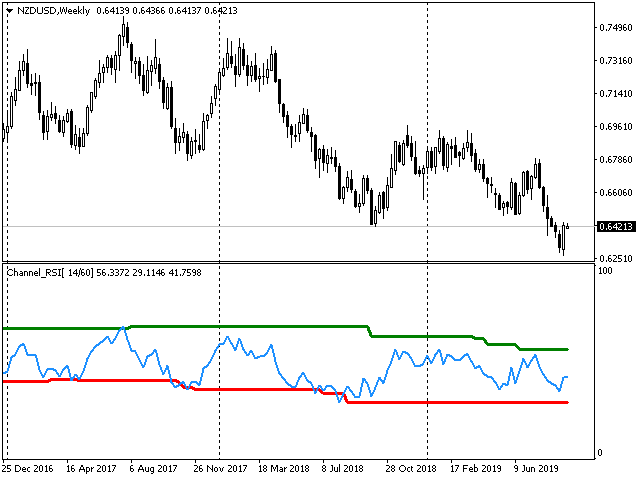Select the NZDUSD,Weekly chart title text

click(x=53, y=11)
